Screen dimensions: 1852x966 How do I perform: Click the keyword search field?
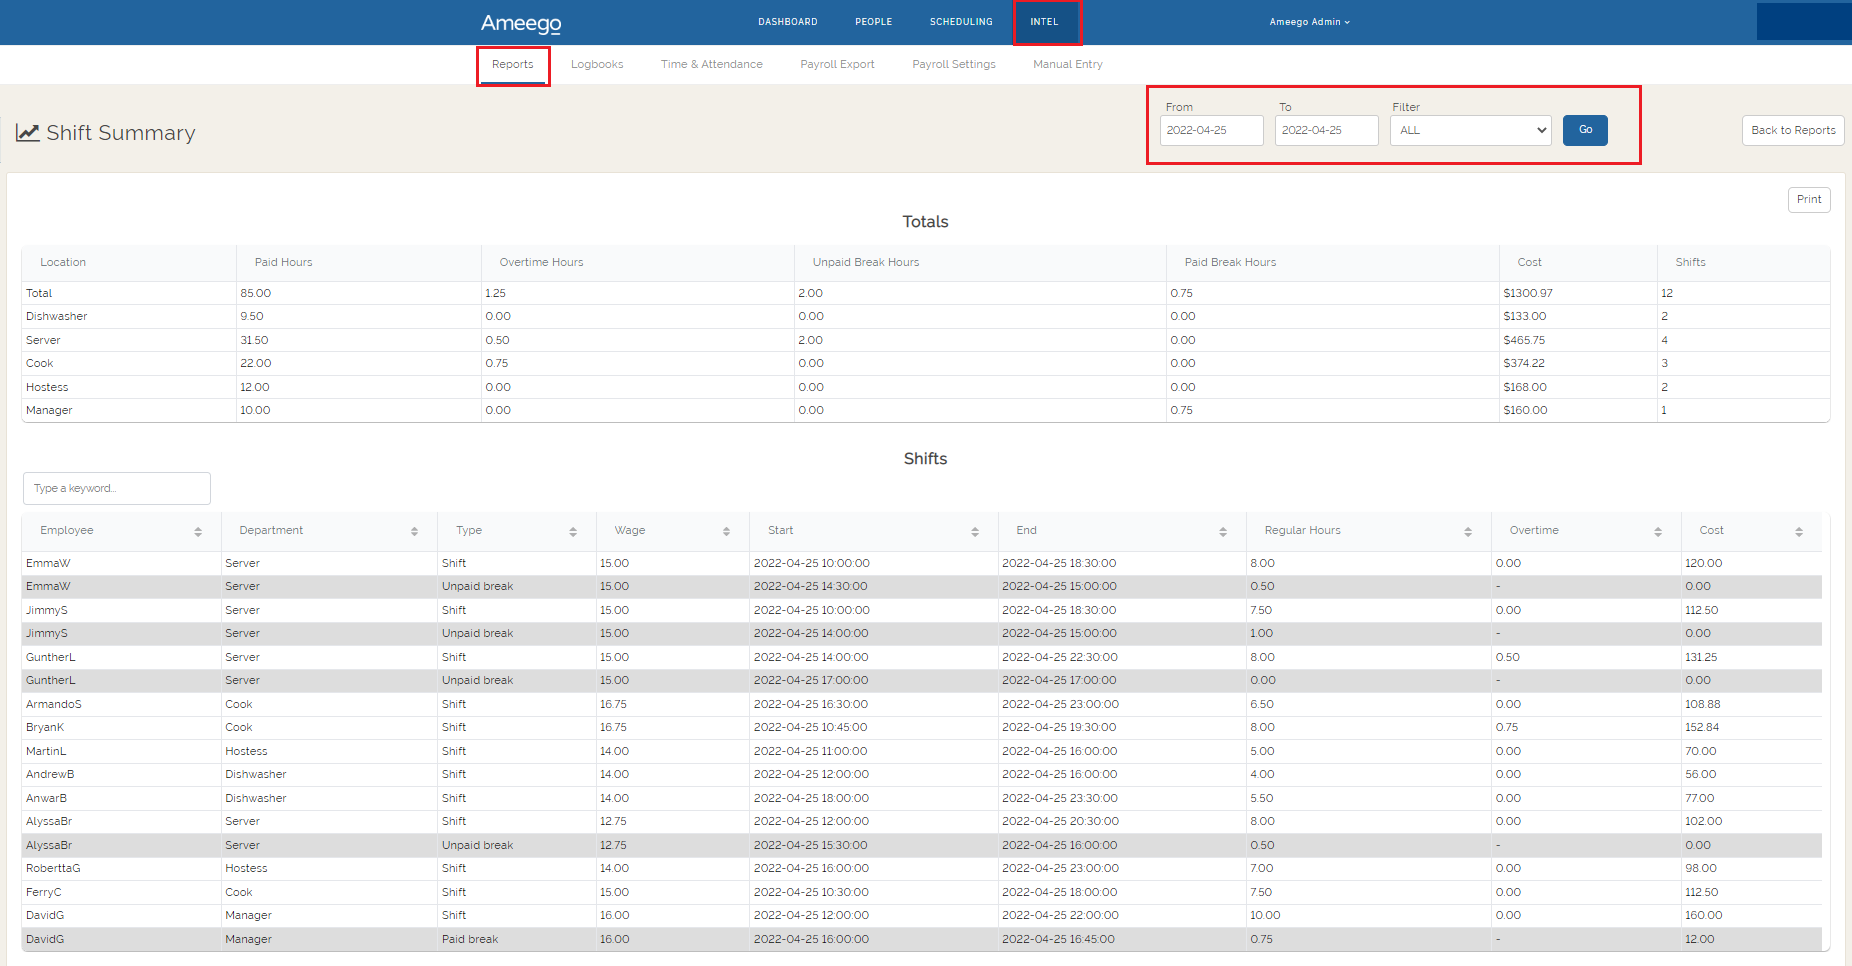116,488
